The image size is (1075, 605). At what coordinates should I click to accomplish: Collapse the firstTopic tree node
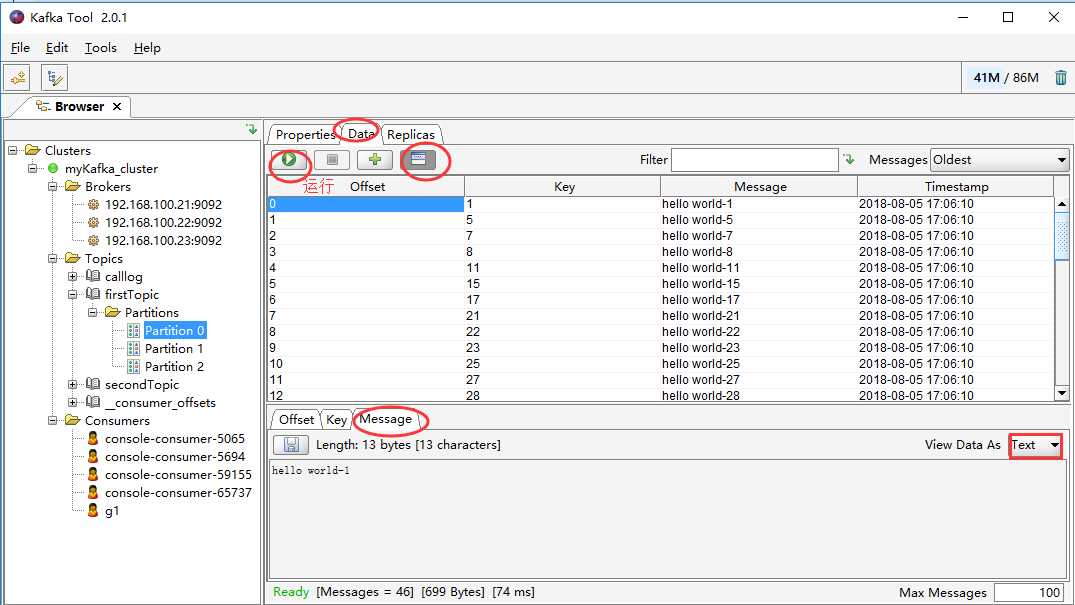coord(73,295)
